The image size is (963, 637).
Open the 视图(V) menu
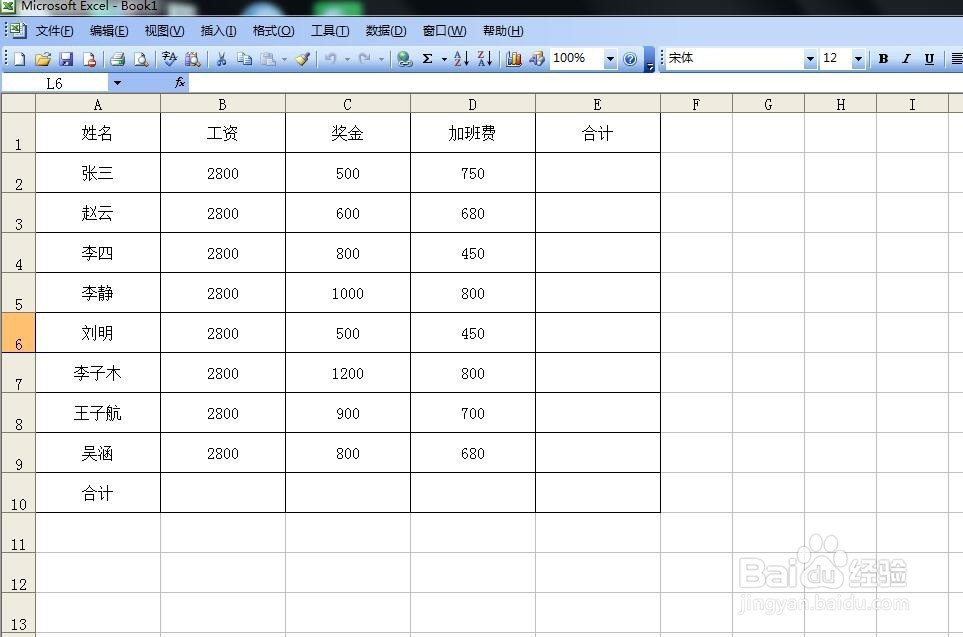point(164,31)
